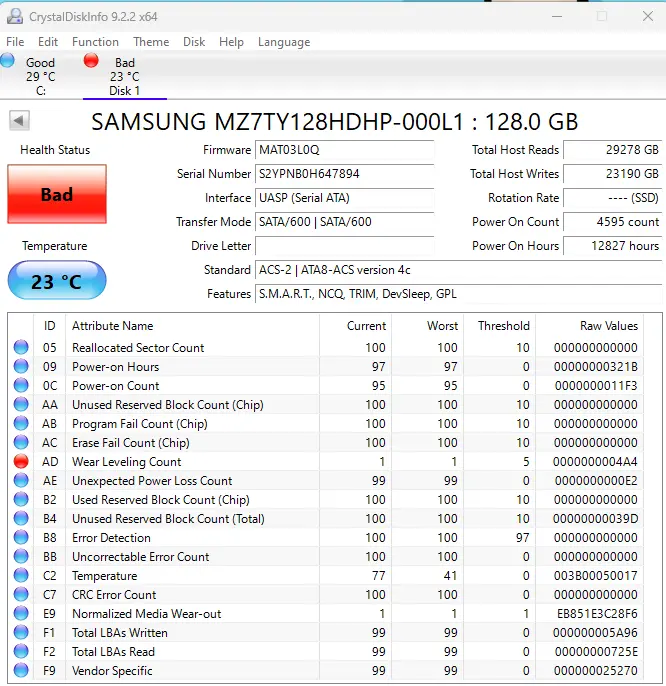
Task: Open the Function menu
Action: pos(95,42)
